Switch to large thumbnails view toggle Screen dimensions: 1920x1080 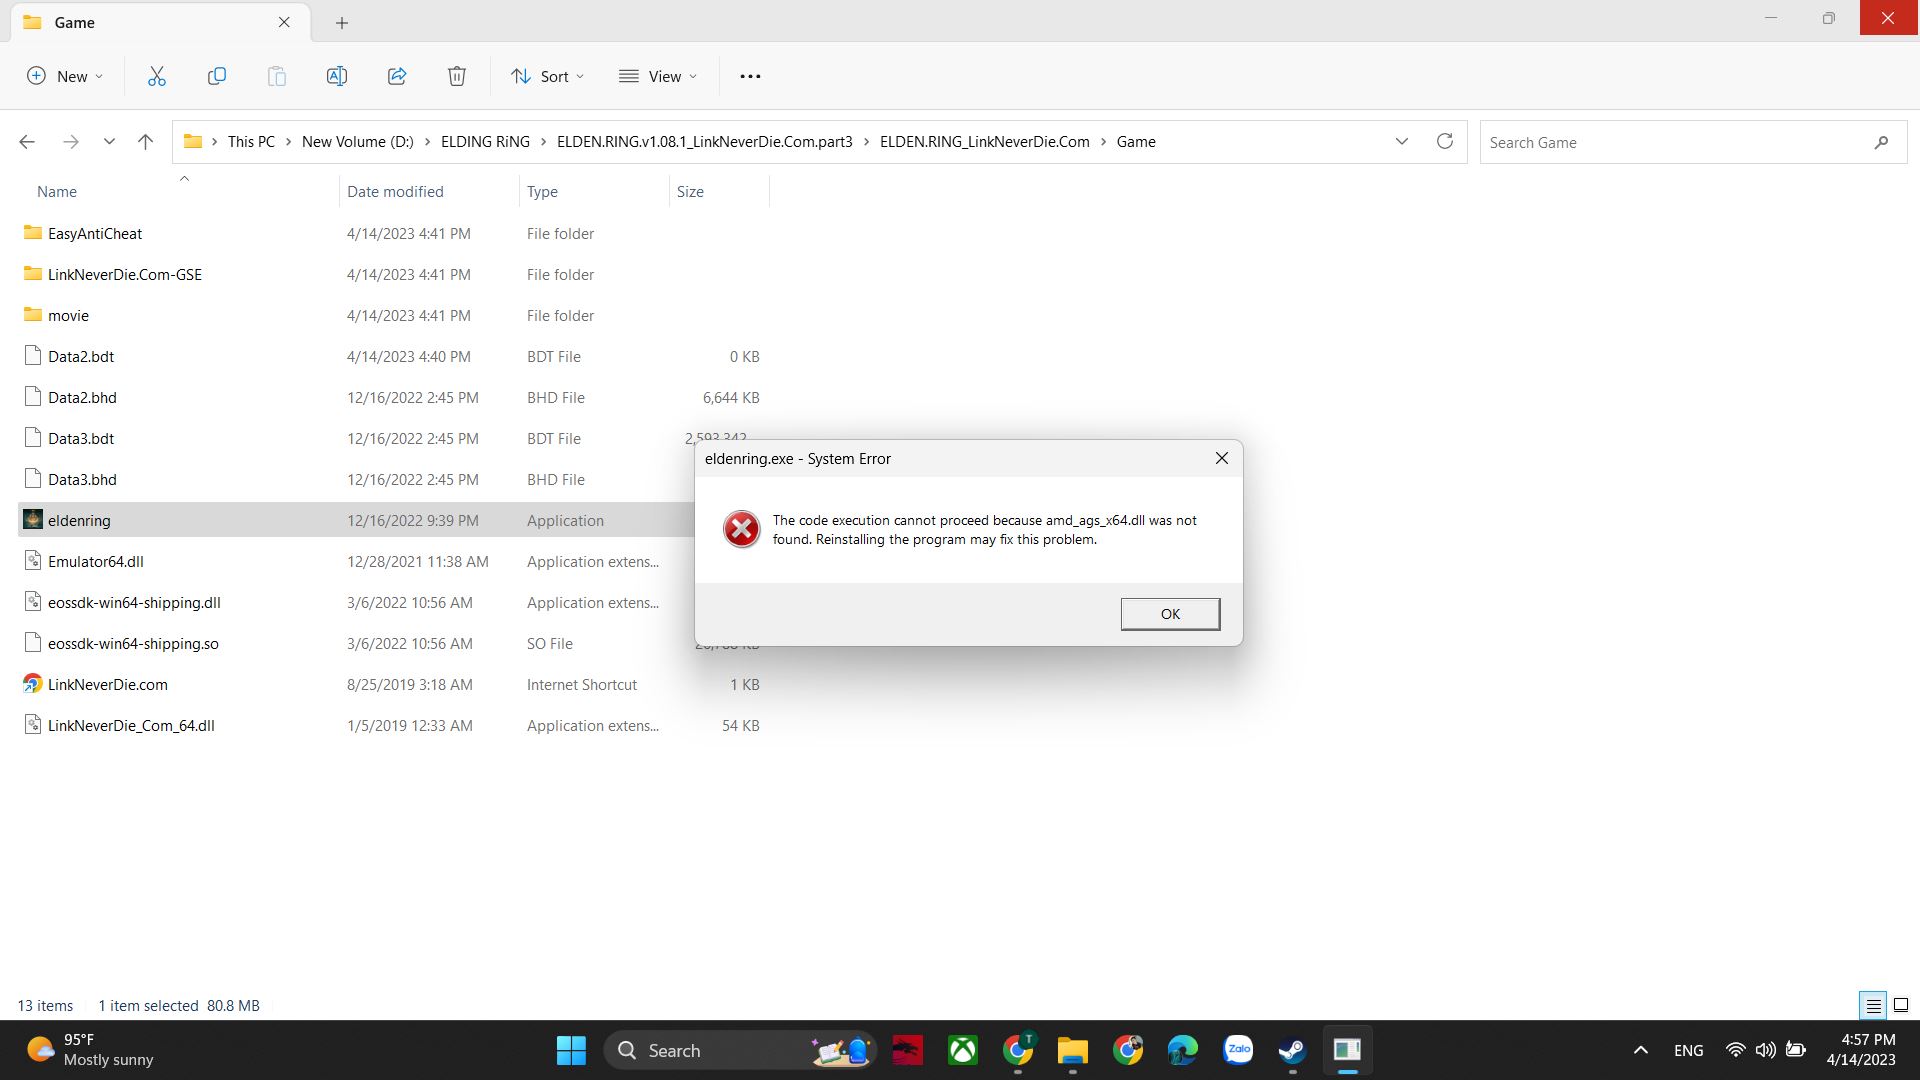click(1901, 1006)
